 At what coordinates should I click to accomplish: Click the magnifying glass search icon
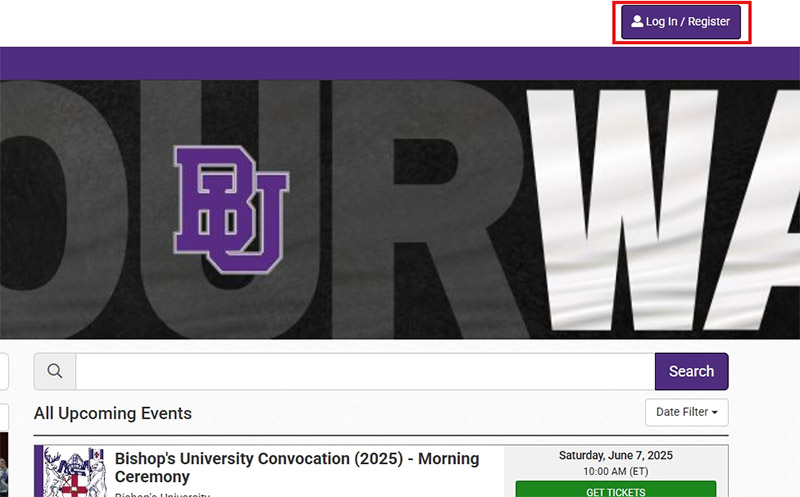(55, 371)
